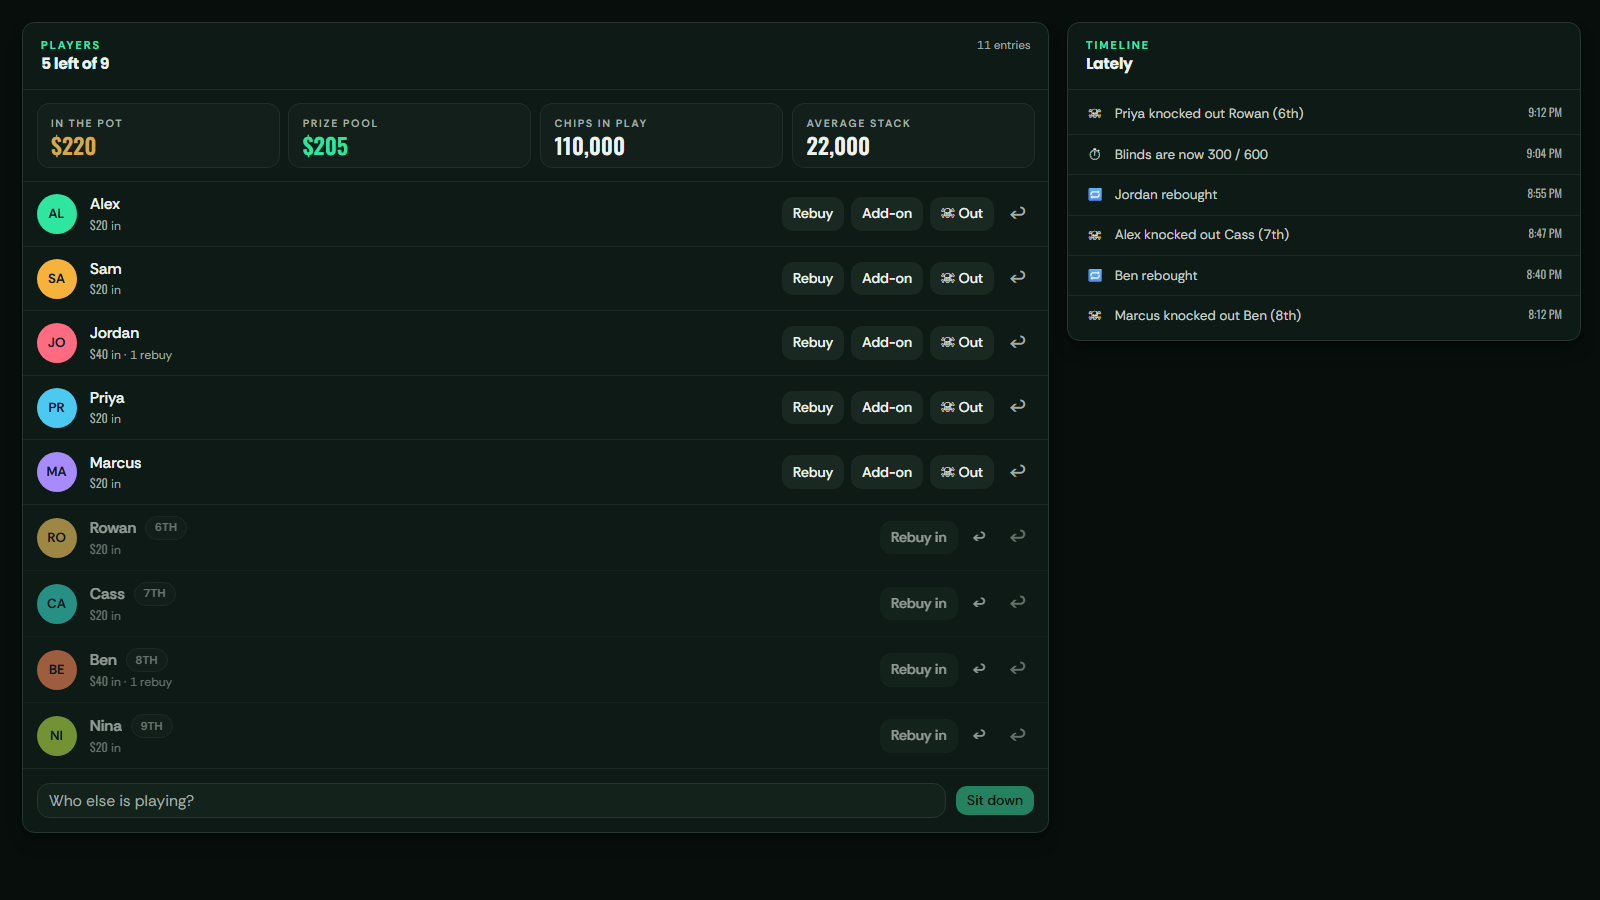Select Jordan's pink JO avatar

(57, 343)
